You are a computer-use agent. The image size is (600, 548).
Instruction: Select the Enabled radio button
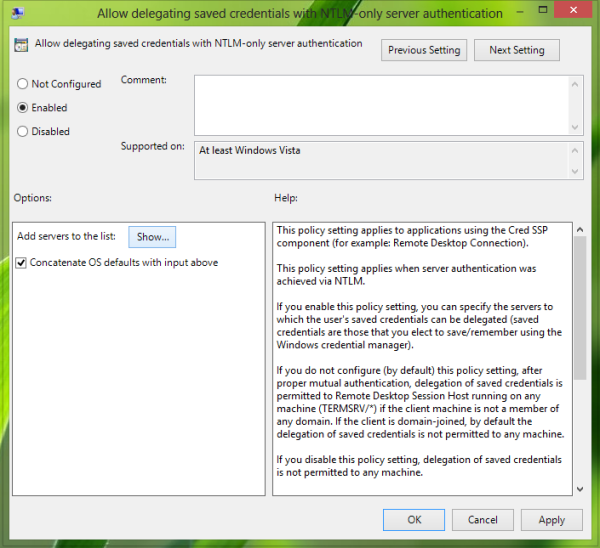click(23, 108)
